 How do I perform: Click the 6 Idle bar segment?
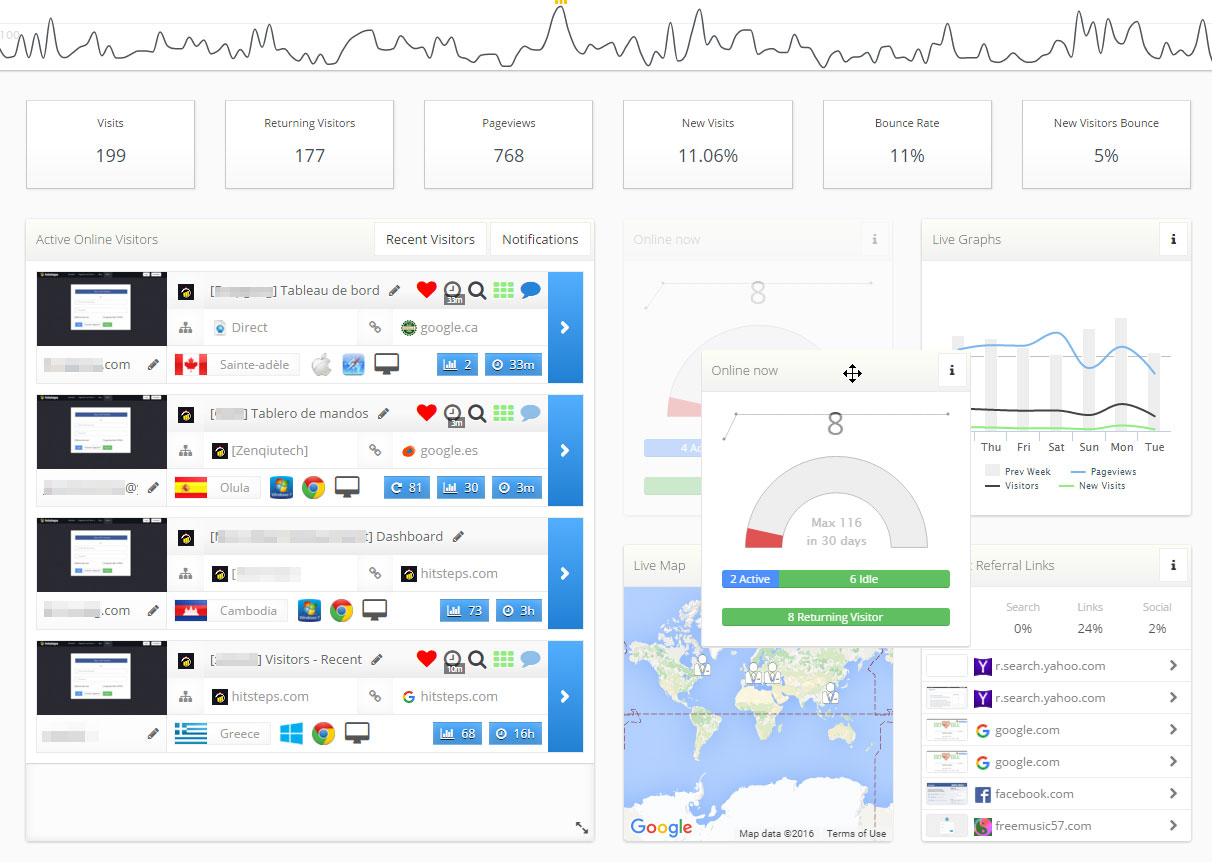coord(864,579)
